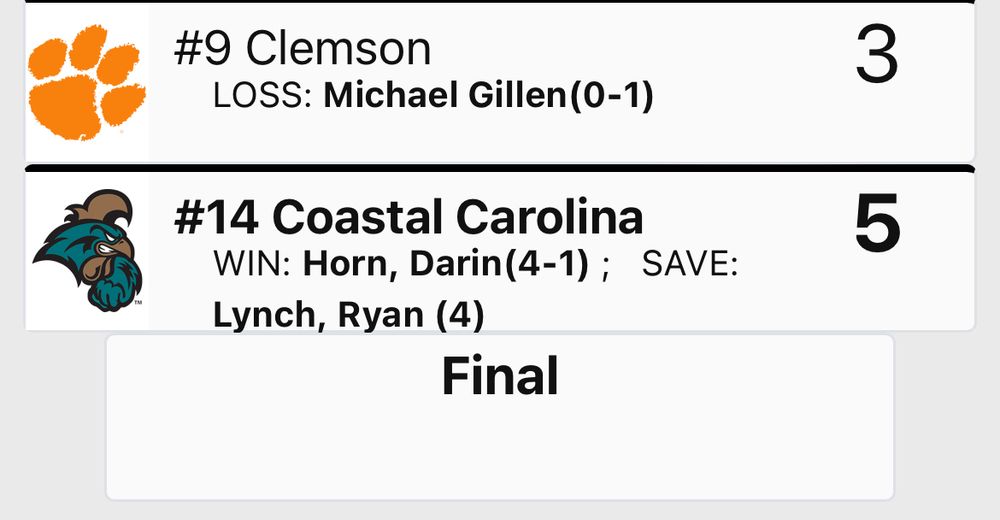Open the Final status card blank area
Image resolution: width=1000 pixels, height=520 pixels.
tap(500, 453)
